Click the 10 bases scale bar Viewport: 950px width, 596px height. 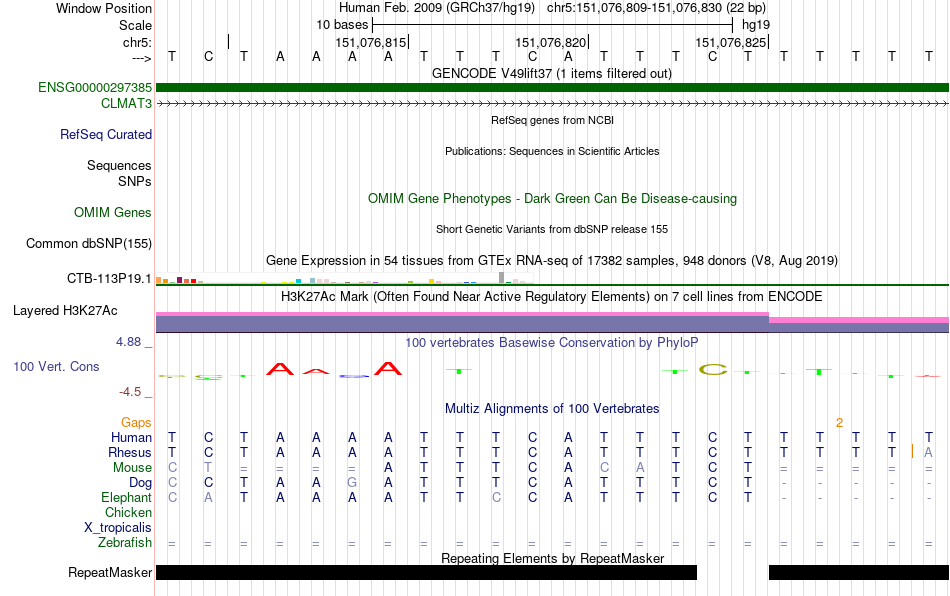pyautogui.click(x=553, y=25)
